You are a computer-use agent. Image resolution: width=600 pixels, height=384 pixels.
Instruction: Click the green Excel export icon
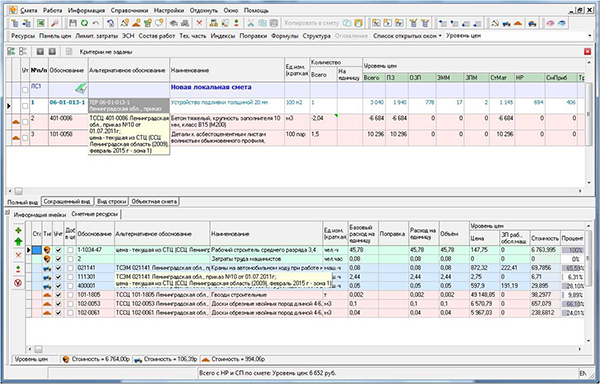tap(41, 23)
